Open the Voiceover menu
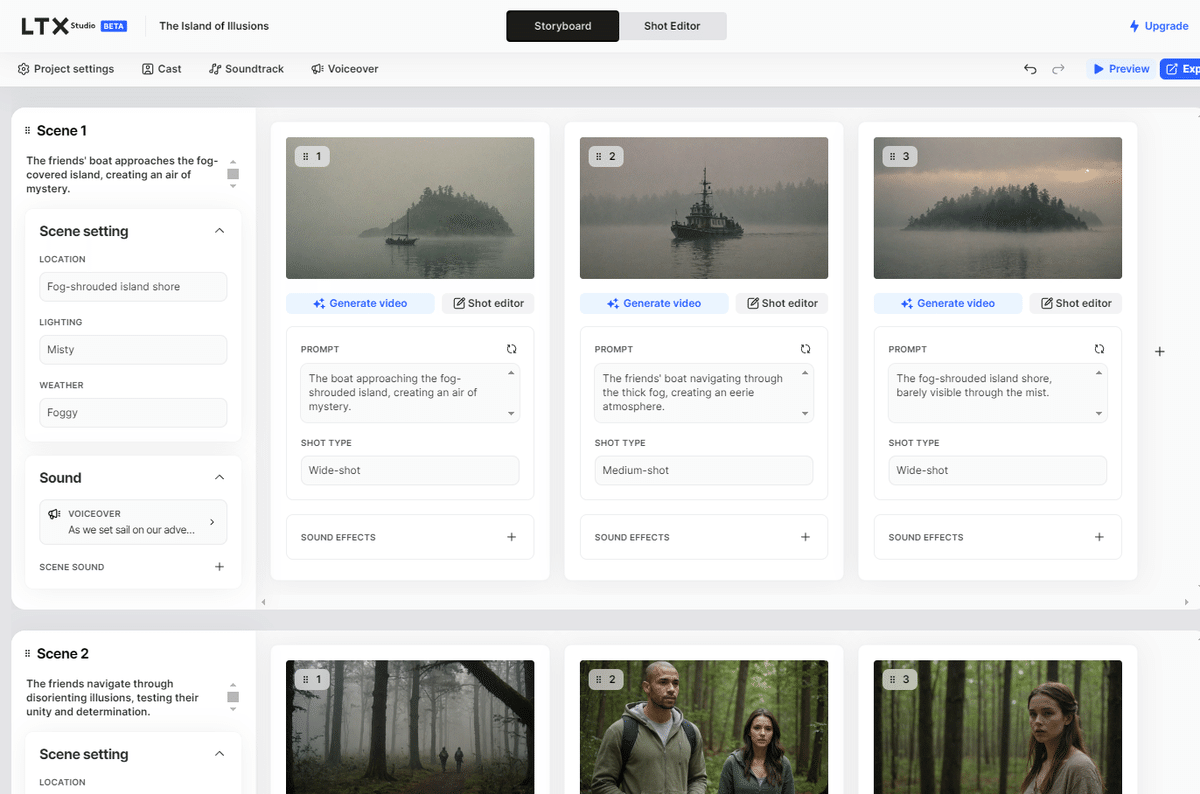This screenshot has height=794, width=1200. (345, 69)
